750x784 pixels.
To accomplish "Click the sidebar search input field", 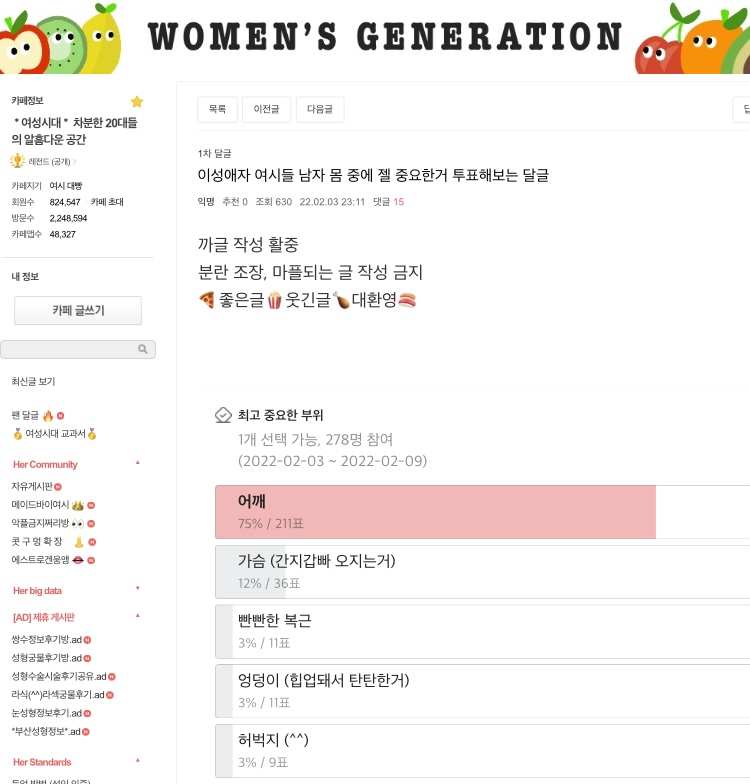I will (x=68, y=349).
